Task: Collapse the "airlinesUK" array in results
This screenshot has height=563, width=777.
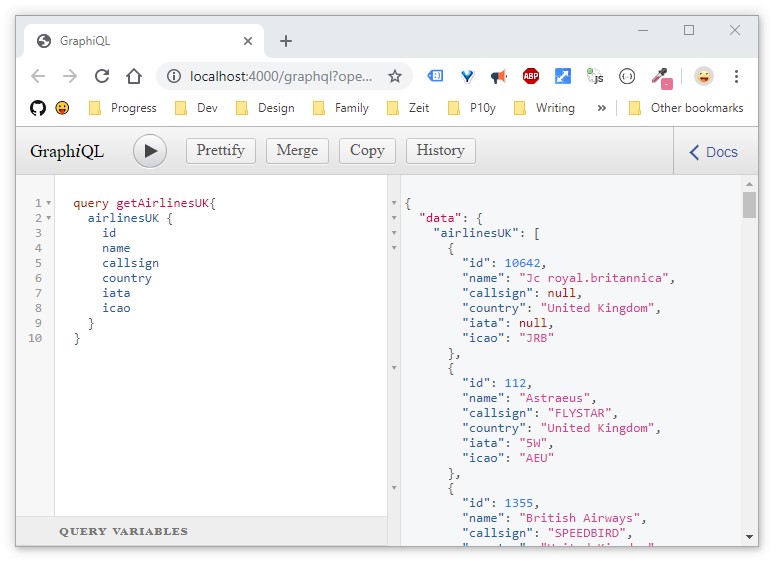Action: coord(394,232)
